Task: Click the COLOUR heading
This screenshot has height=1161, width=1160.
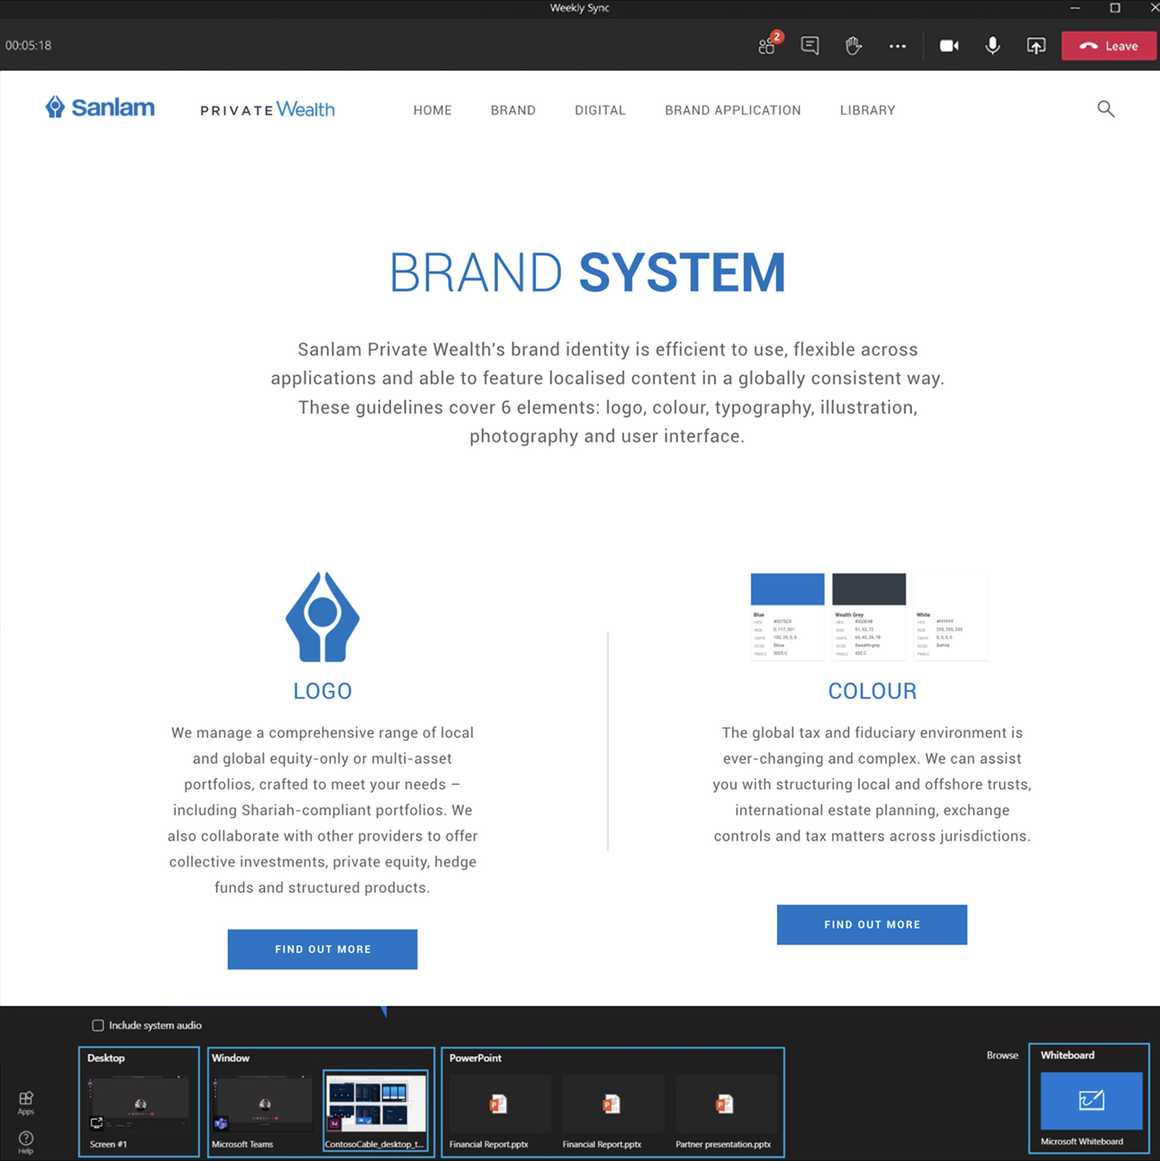Action: click(872, 691)
